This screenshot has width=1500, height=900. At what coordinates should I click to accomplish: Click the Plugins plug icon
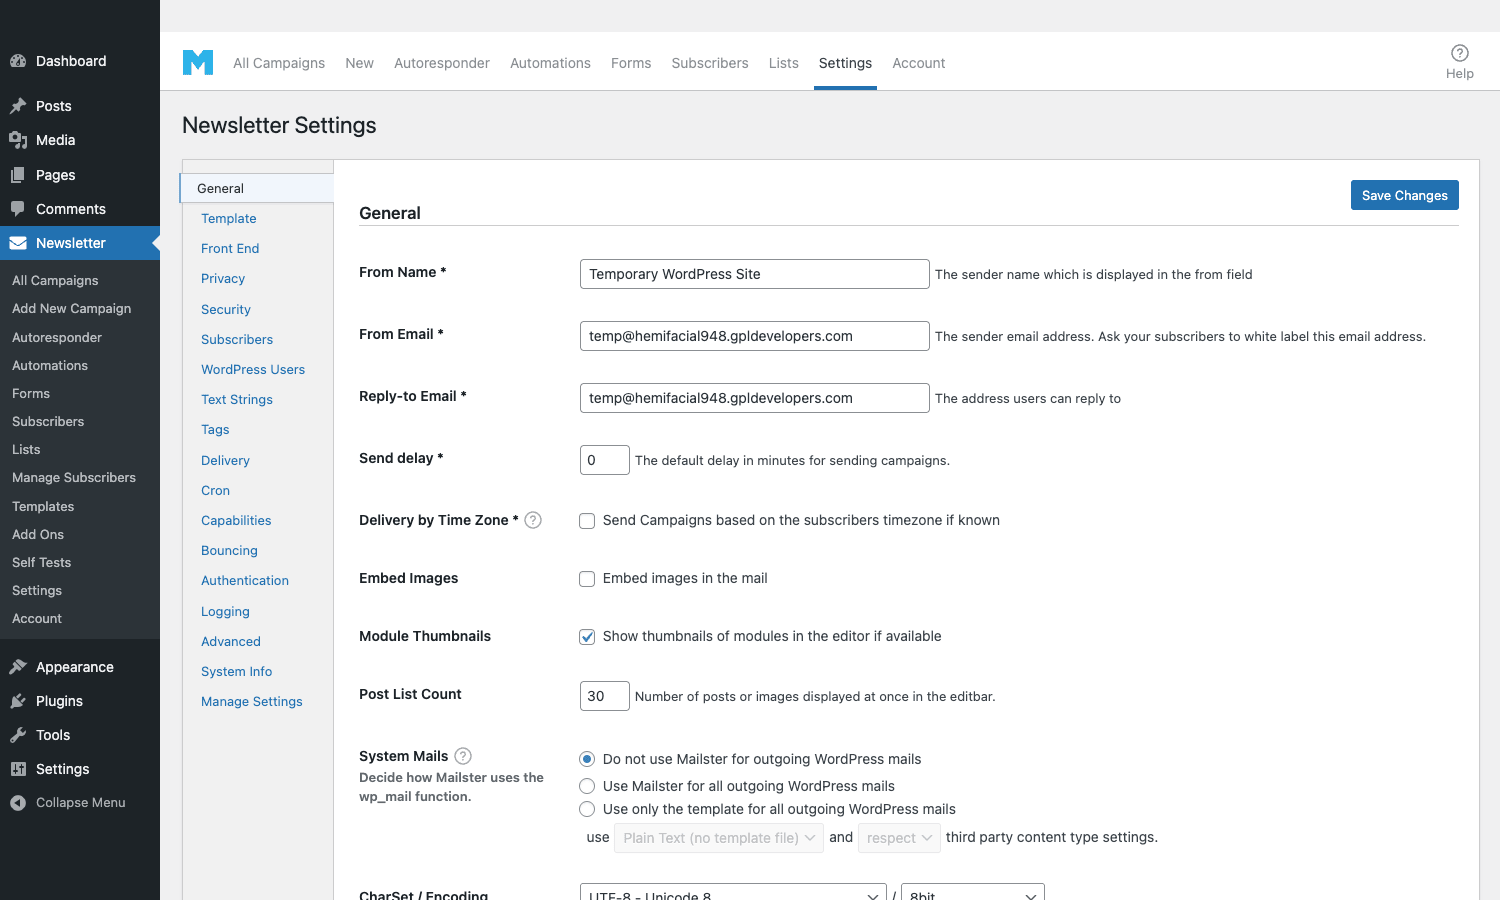tap(18, 701)
